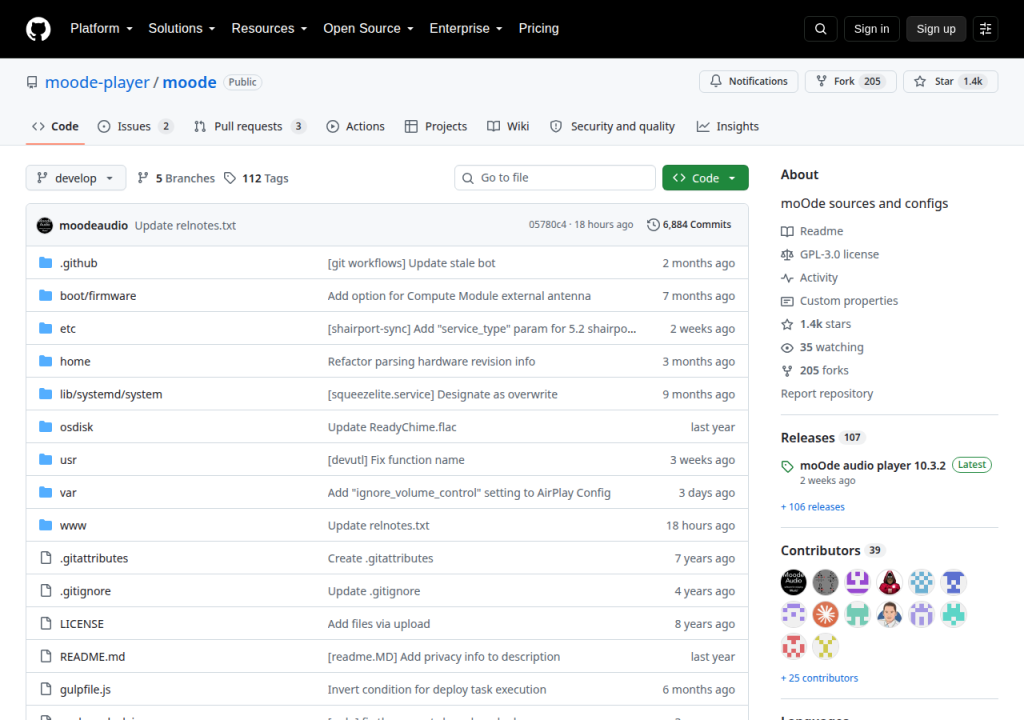Open commit '[devutl] Fix function name'
Screen dimensions: 1024x720
[x=396, y=459]
